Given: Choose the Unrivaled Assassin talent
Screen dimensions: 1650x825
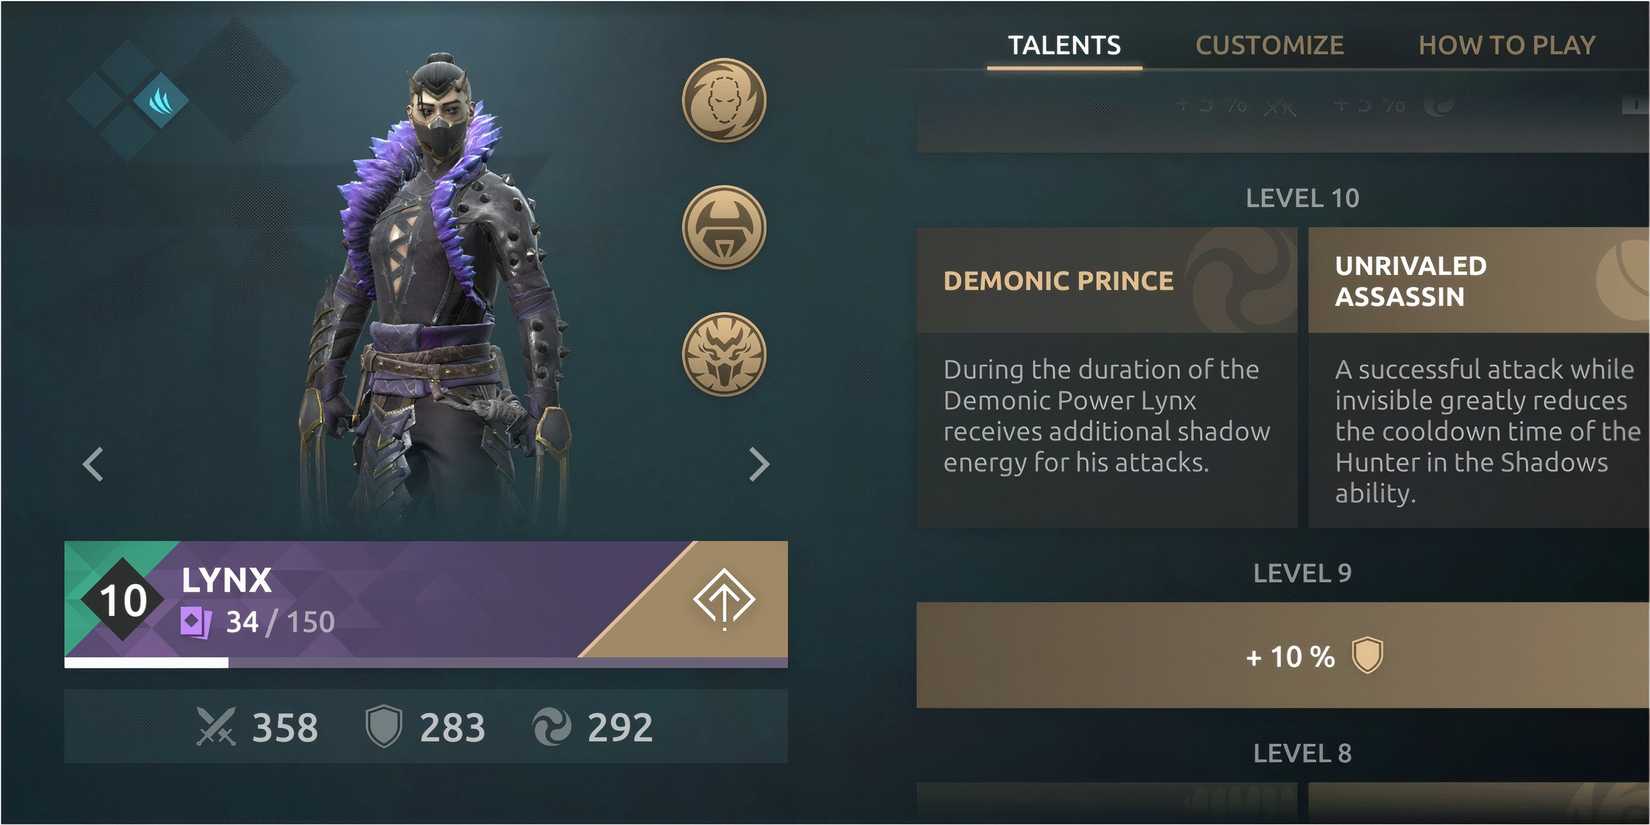Looking at the screenshot, I should tap(1479, 377).
